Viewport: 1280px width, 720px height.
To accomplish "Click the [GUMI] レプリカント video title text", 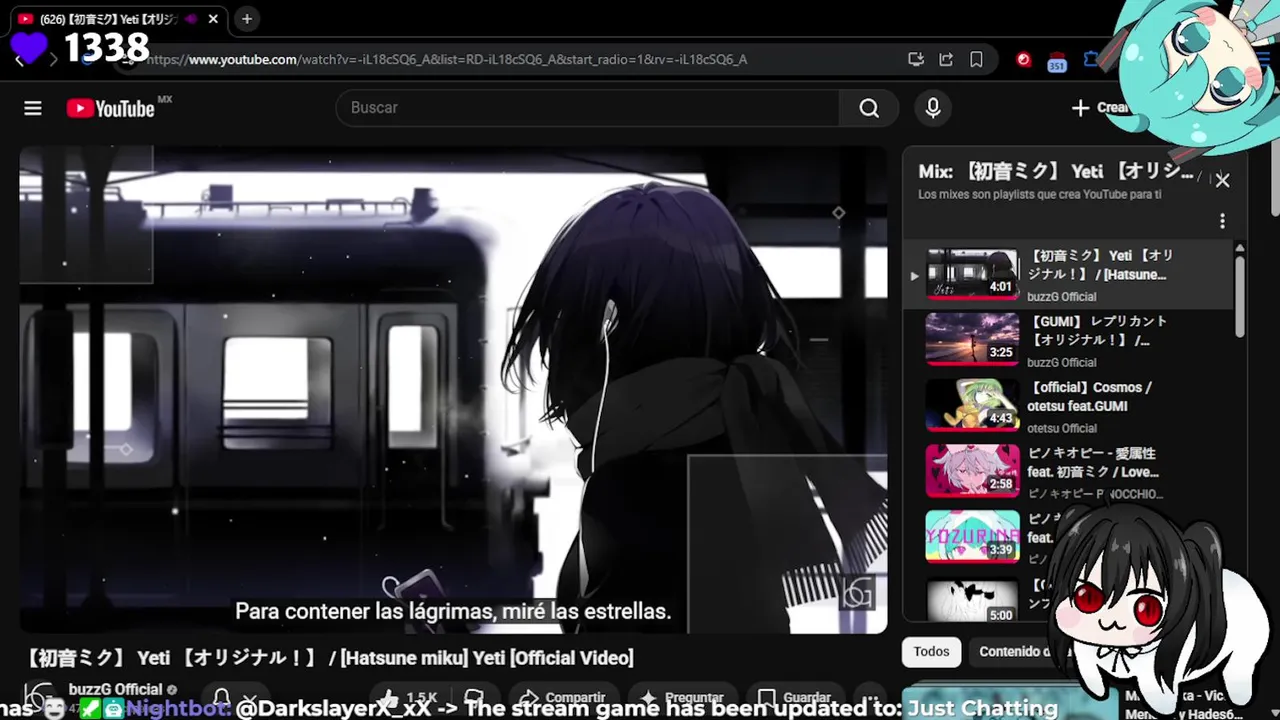I will coord(1097,331).
